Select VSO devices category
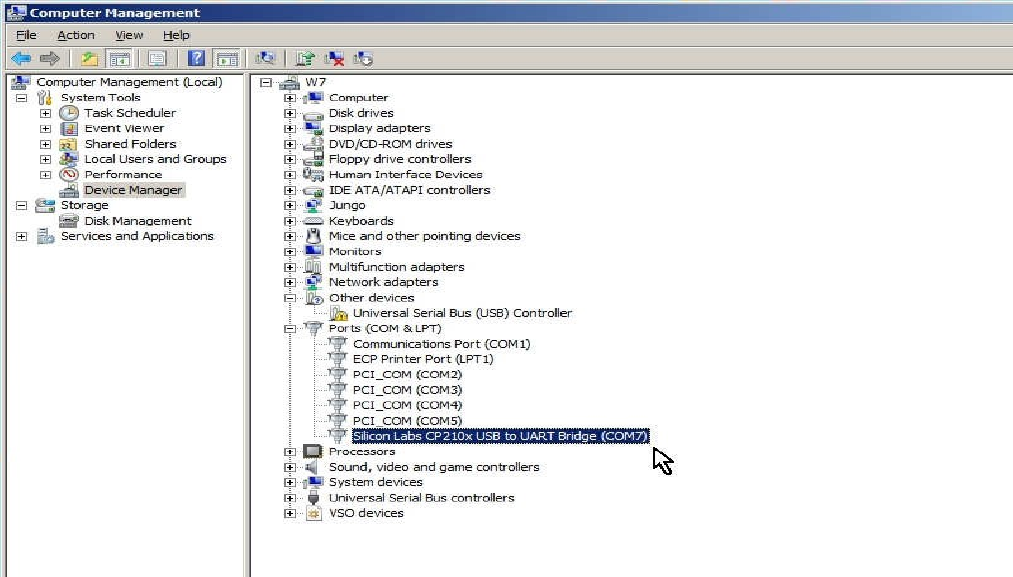 (366, 514)
